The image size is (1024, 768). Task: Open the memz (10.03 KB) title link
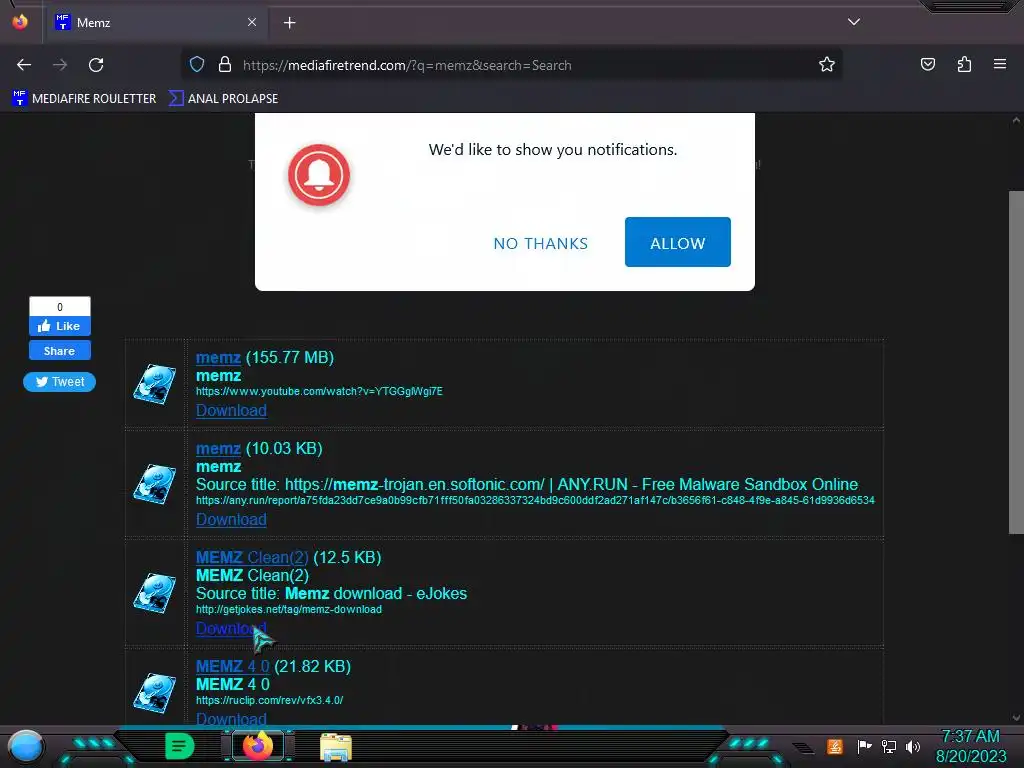coord(218,449)
